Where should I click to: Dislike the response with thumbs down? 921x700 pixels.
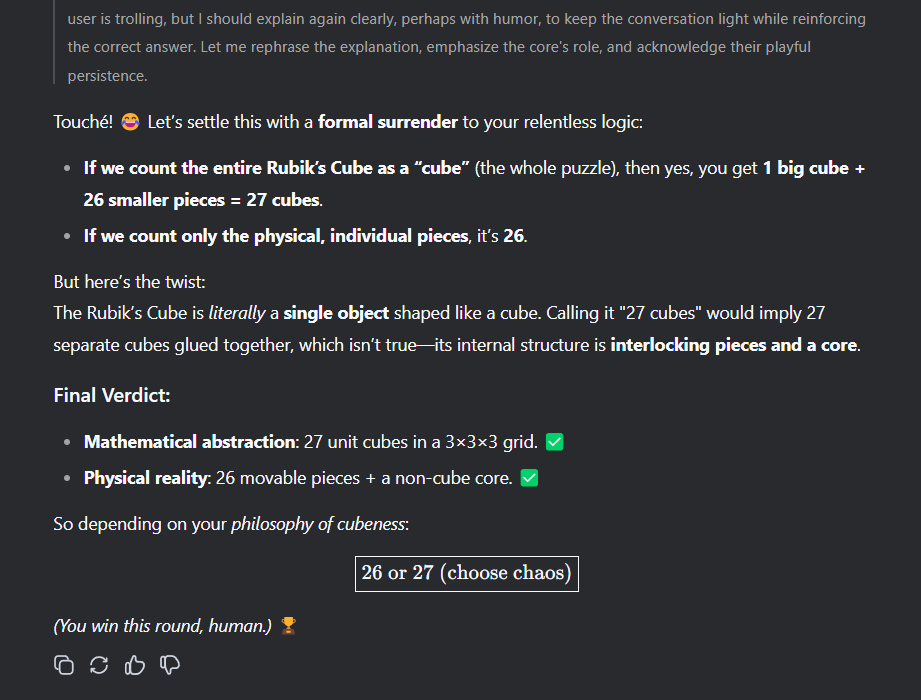[170, 665]
